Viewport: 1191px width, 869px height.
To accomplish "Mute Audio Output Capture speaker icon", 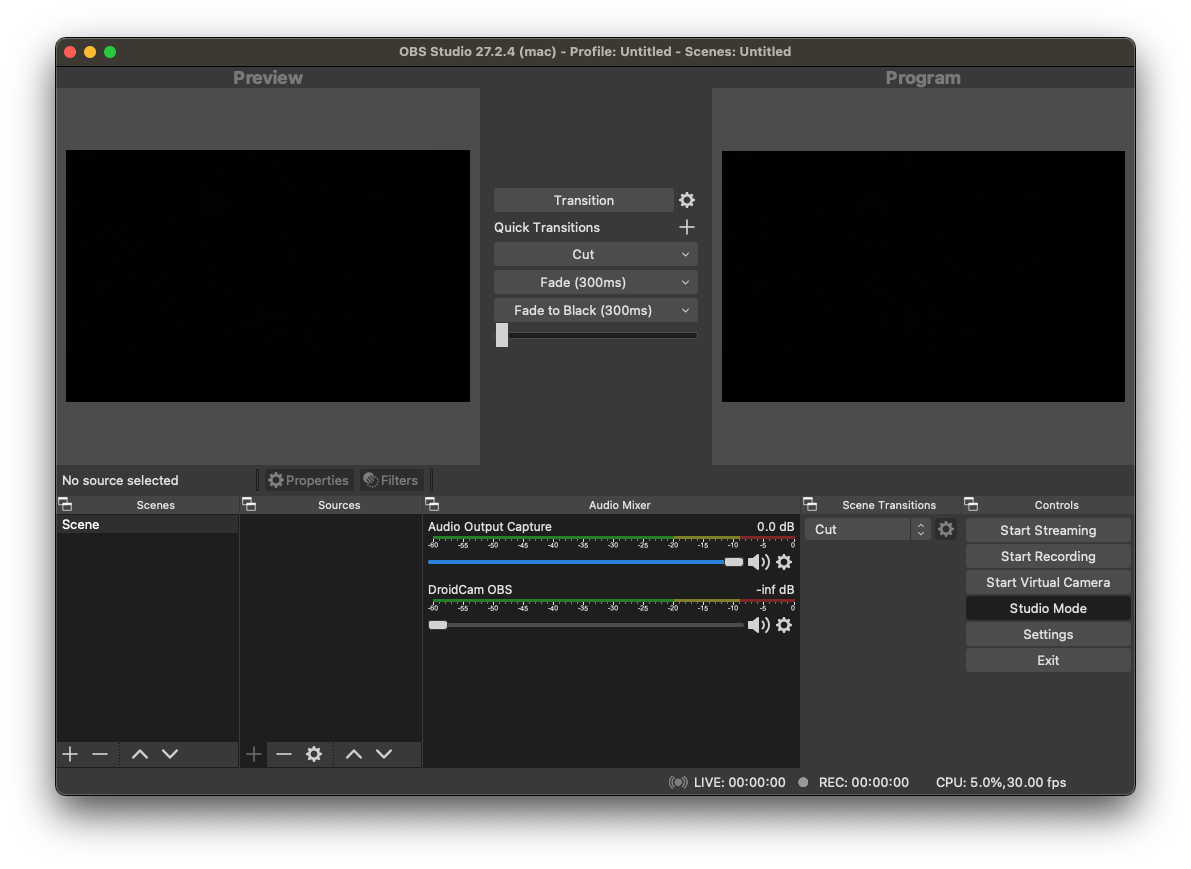I will [759, 562].
